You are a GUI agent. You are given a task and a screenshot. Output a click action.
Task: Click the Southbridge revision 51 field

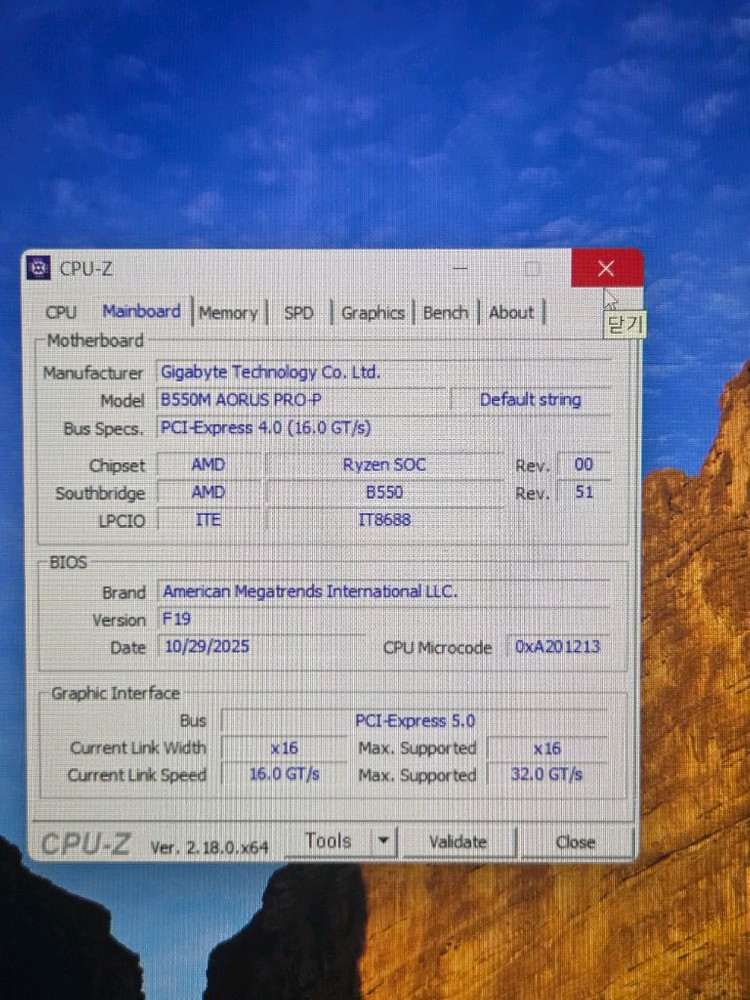584,492
